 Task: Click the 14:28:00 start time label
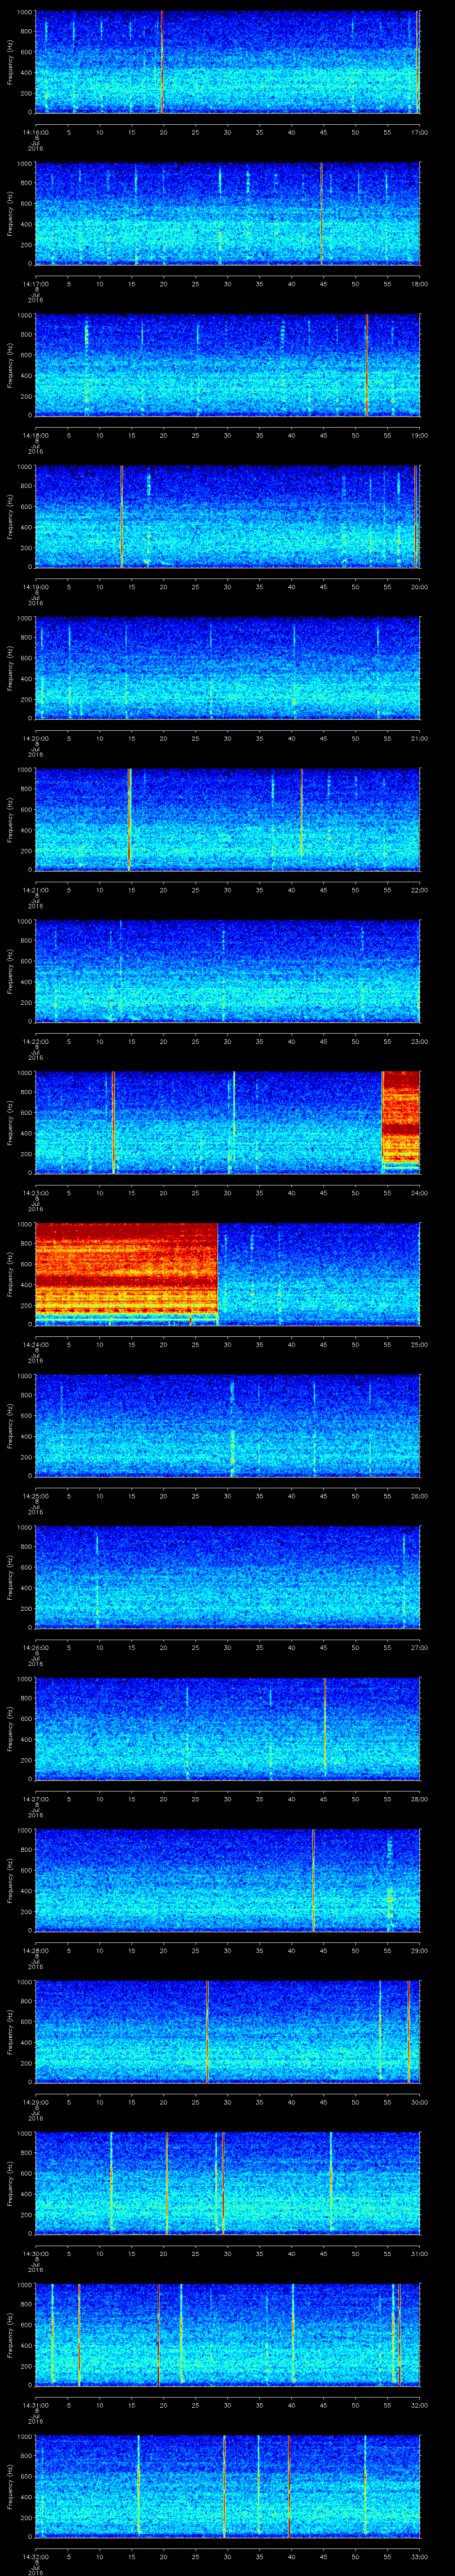(36, 1951)
